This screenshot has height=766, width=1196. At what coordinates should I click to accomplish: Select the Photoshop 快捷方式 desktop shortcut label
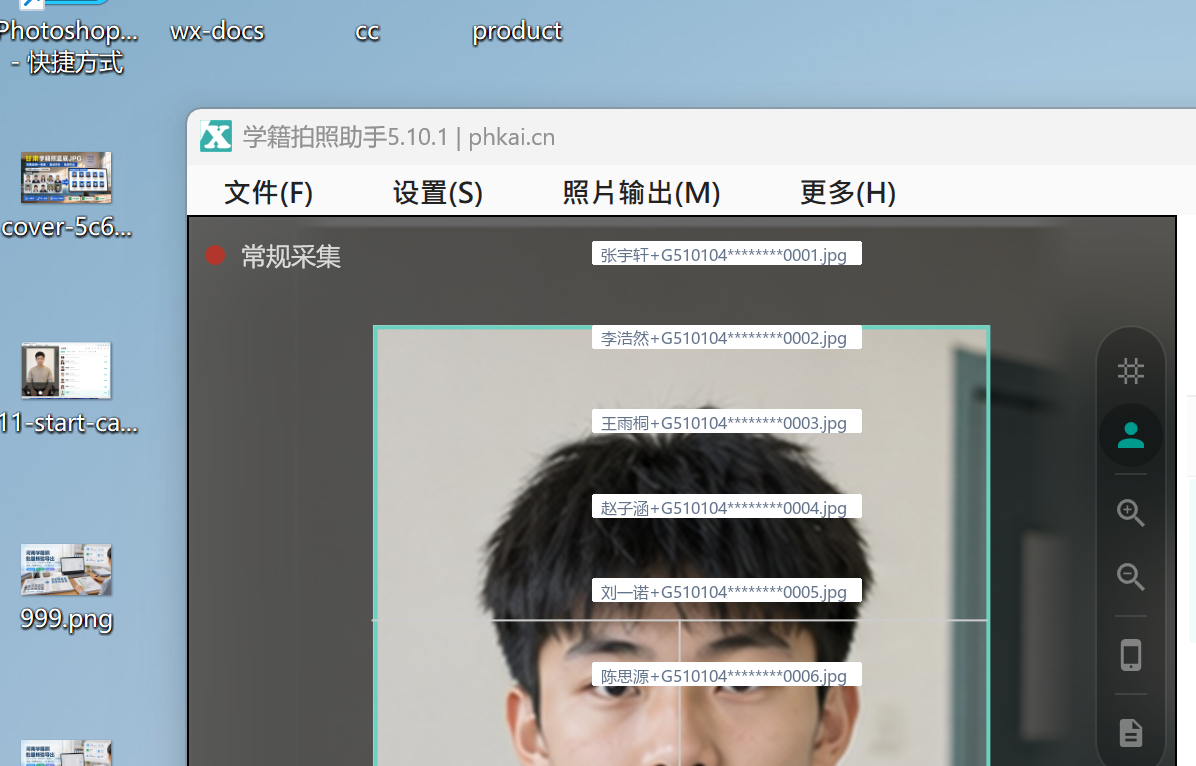click(x=69, y=46)
